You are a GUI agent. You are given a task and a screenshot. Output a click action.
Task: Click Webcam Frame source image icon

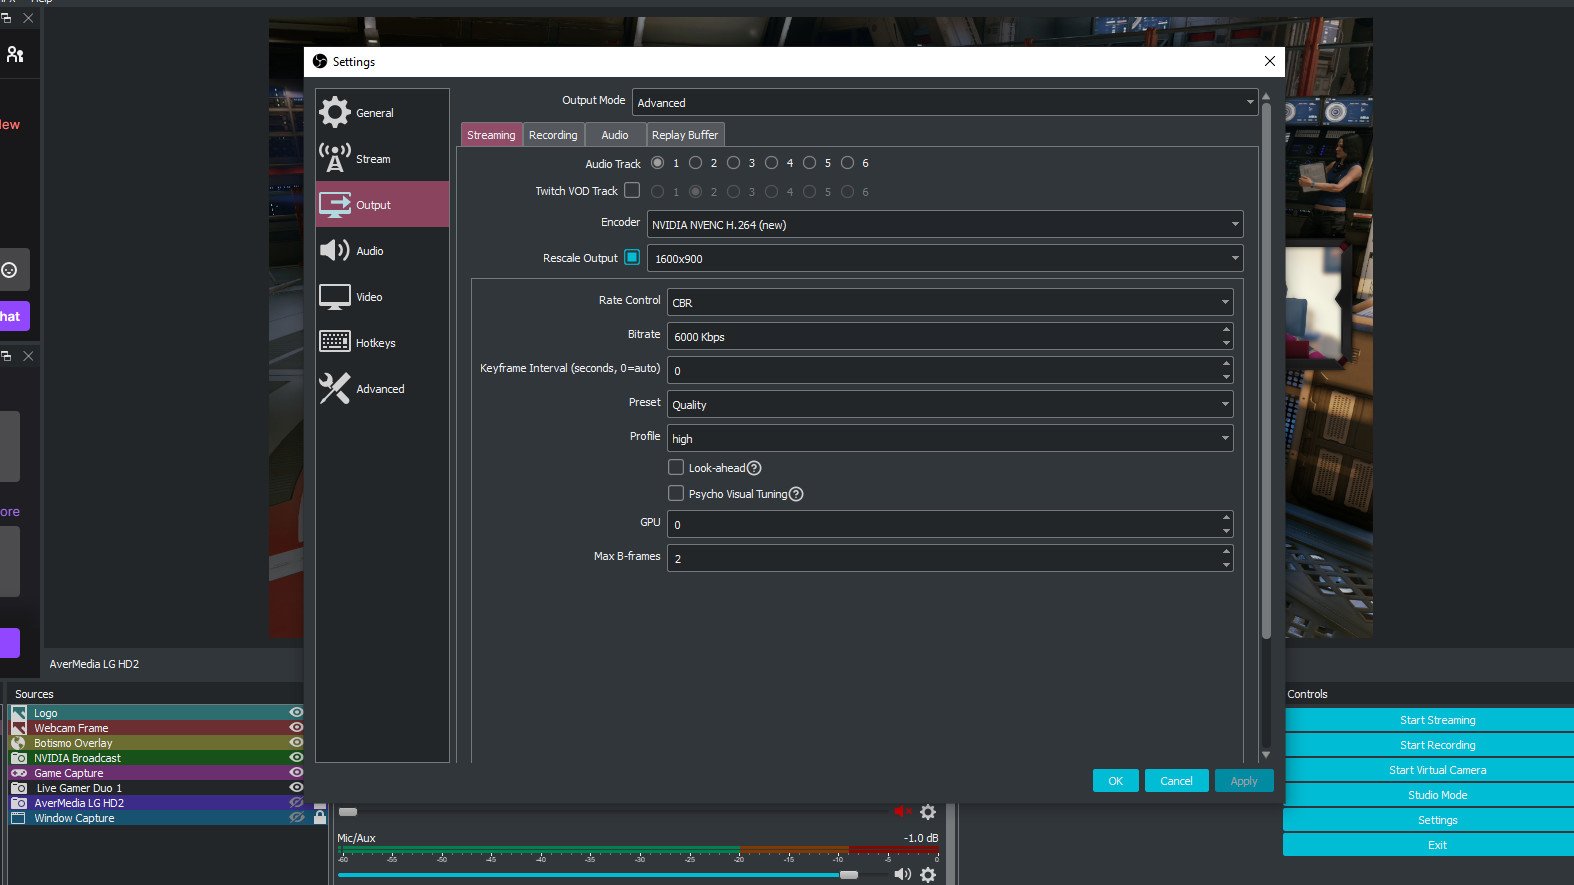pos(19,728)
